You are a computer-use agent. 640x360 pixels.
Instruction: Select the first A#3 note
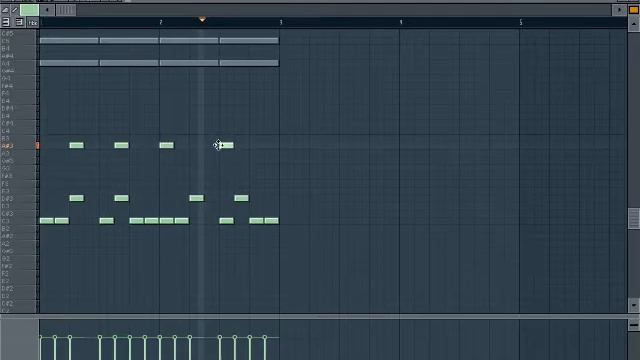point(76,145)
